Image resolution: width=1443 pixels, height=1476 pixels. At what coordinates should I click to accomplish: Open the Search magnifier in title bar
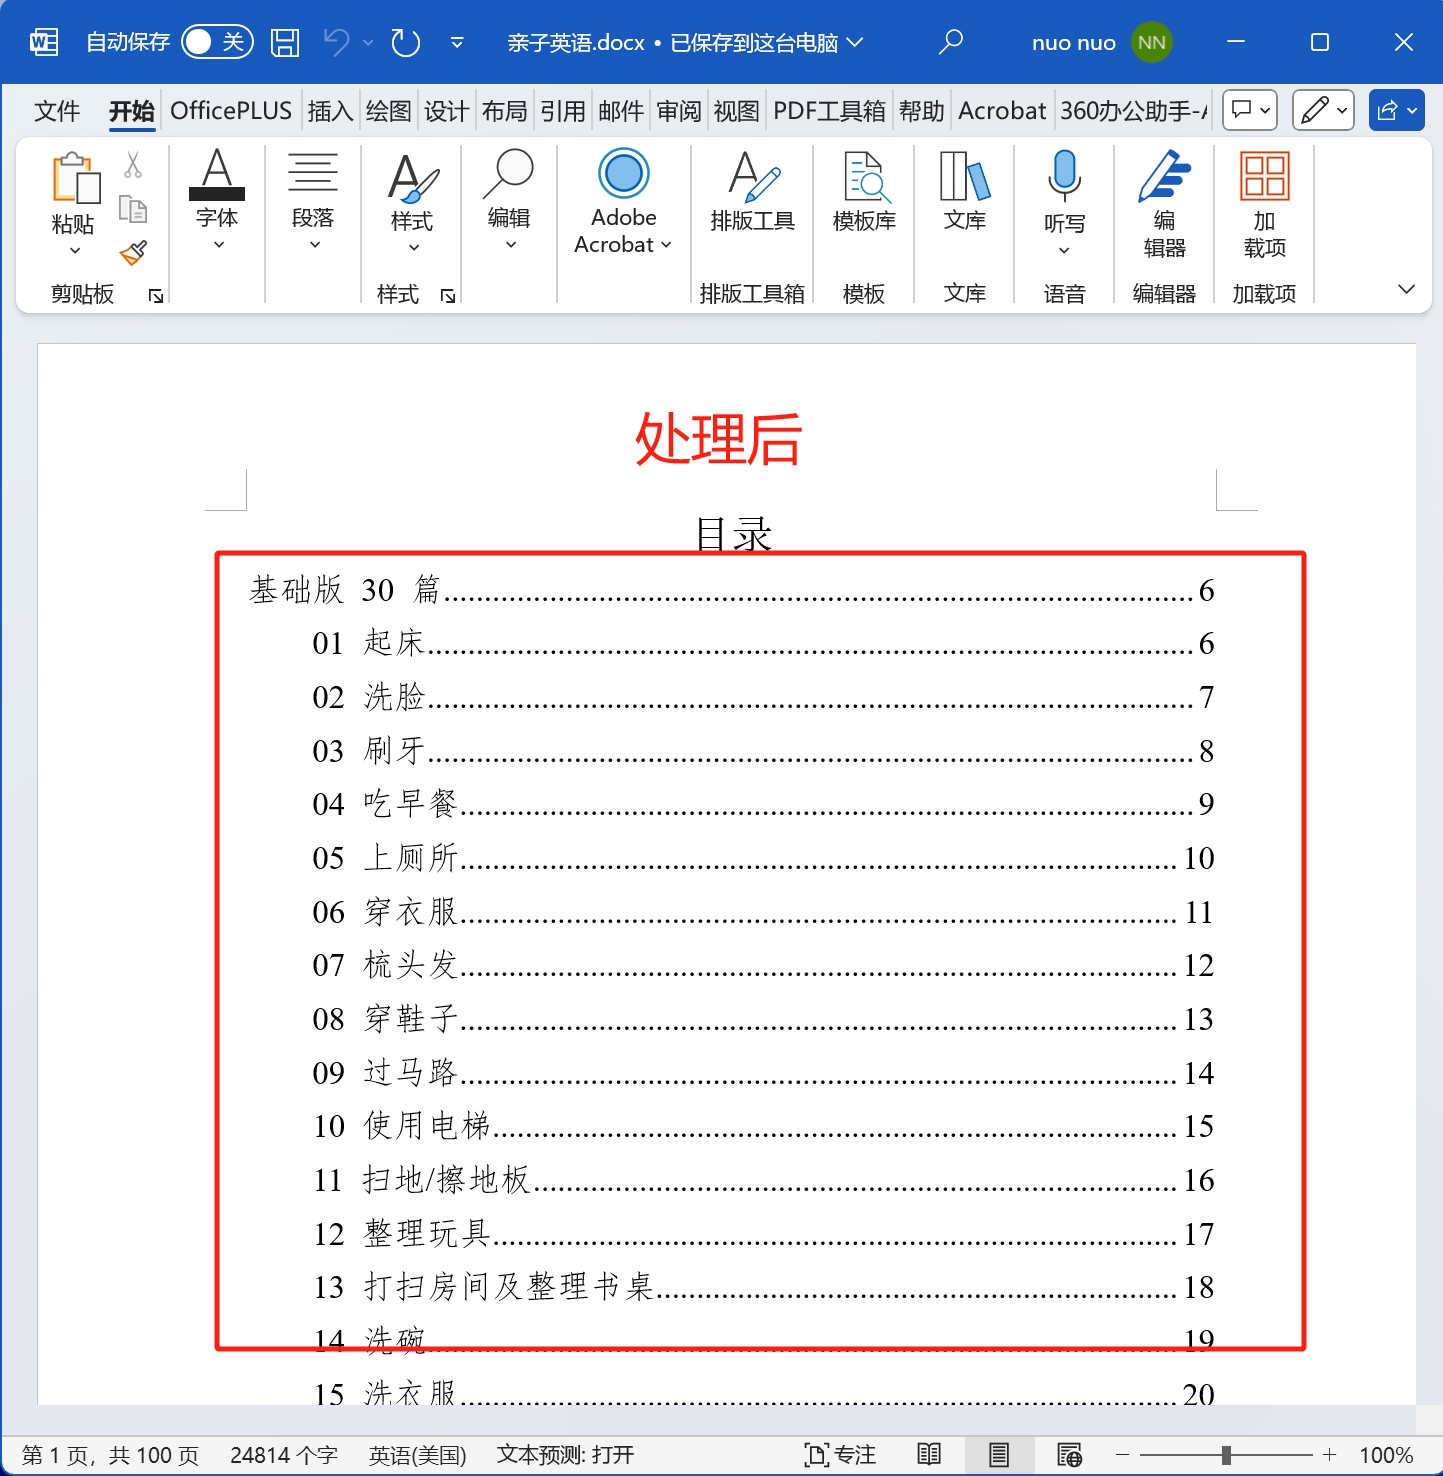(x=951, y=42)
